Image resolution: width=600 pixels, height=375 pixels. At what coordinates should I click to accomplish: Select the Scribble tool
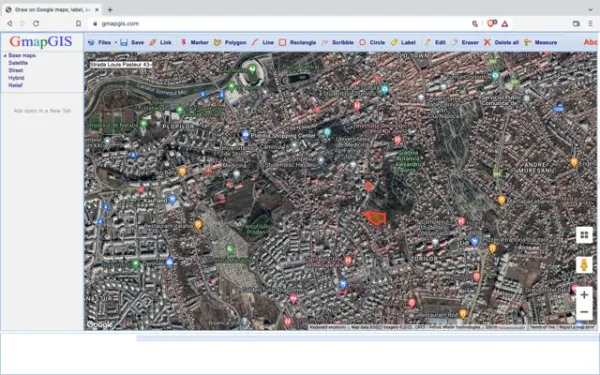click(x=338, y=42)
